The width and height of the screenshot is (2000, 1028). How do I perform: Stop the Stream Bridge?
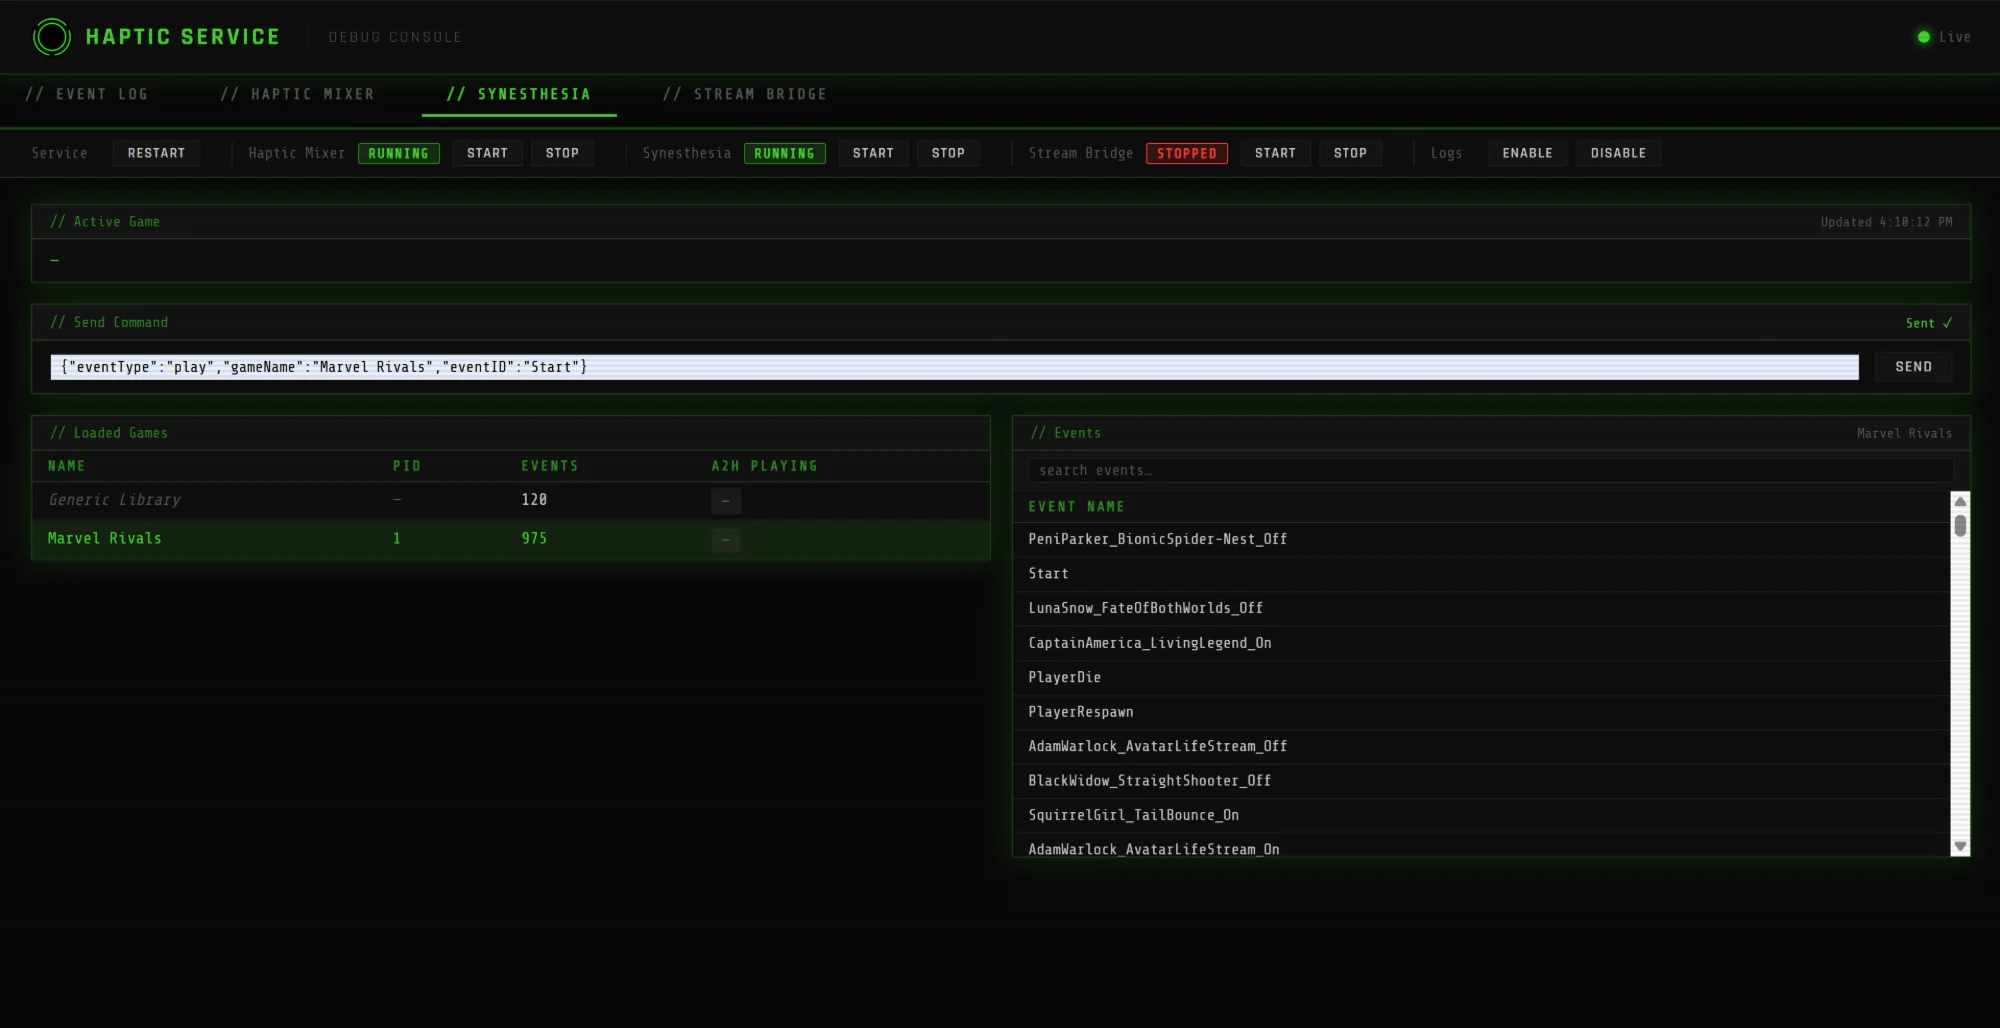[1350, 153]
